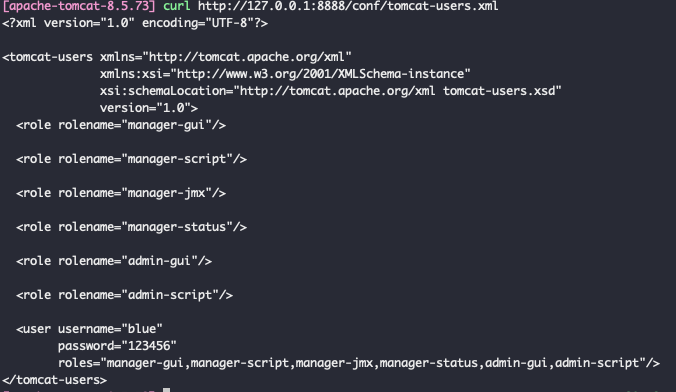Click the opening <tomcat-users tag
The width and height of the screenshot is (676, 392).
tap(47, 57)
